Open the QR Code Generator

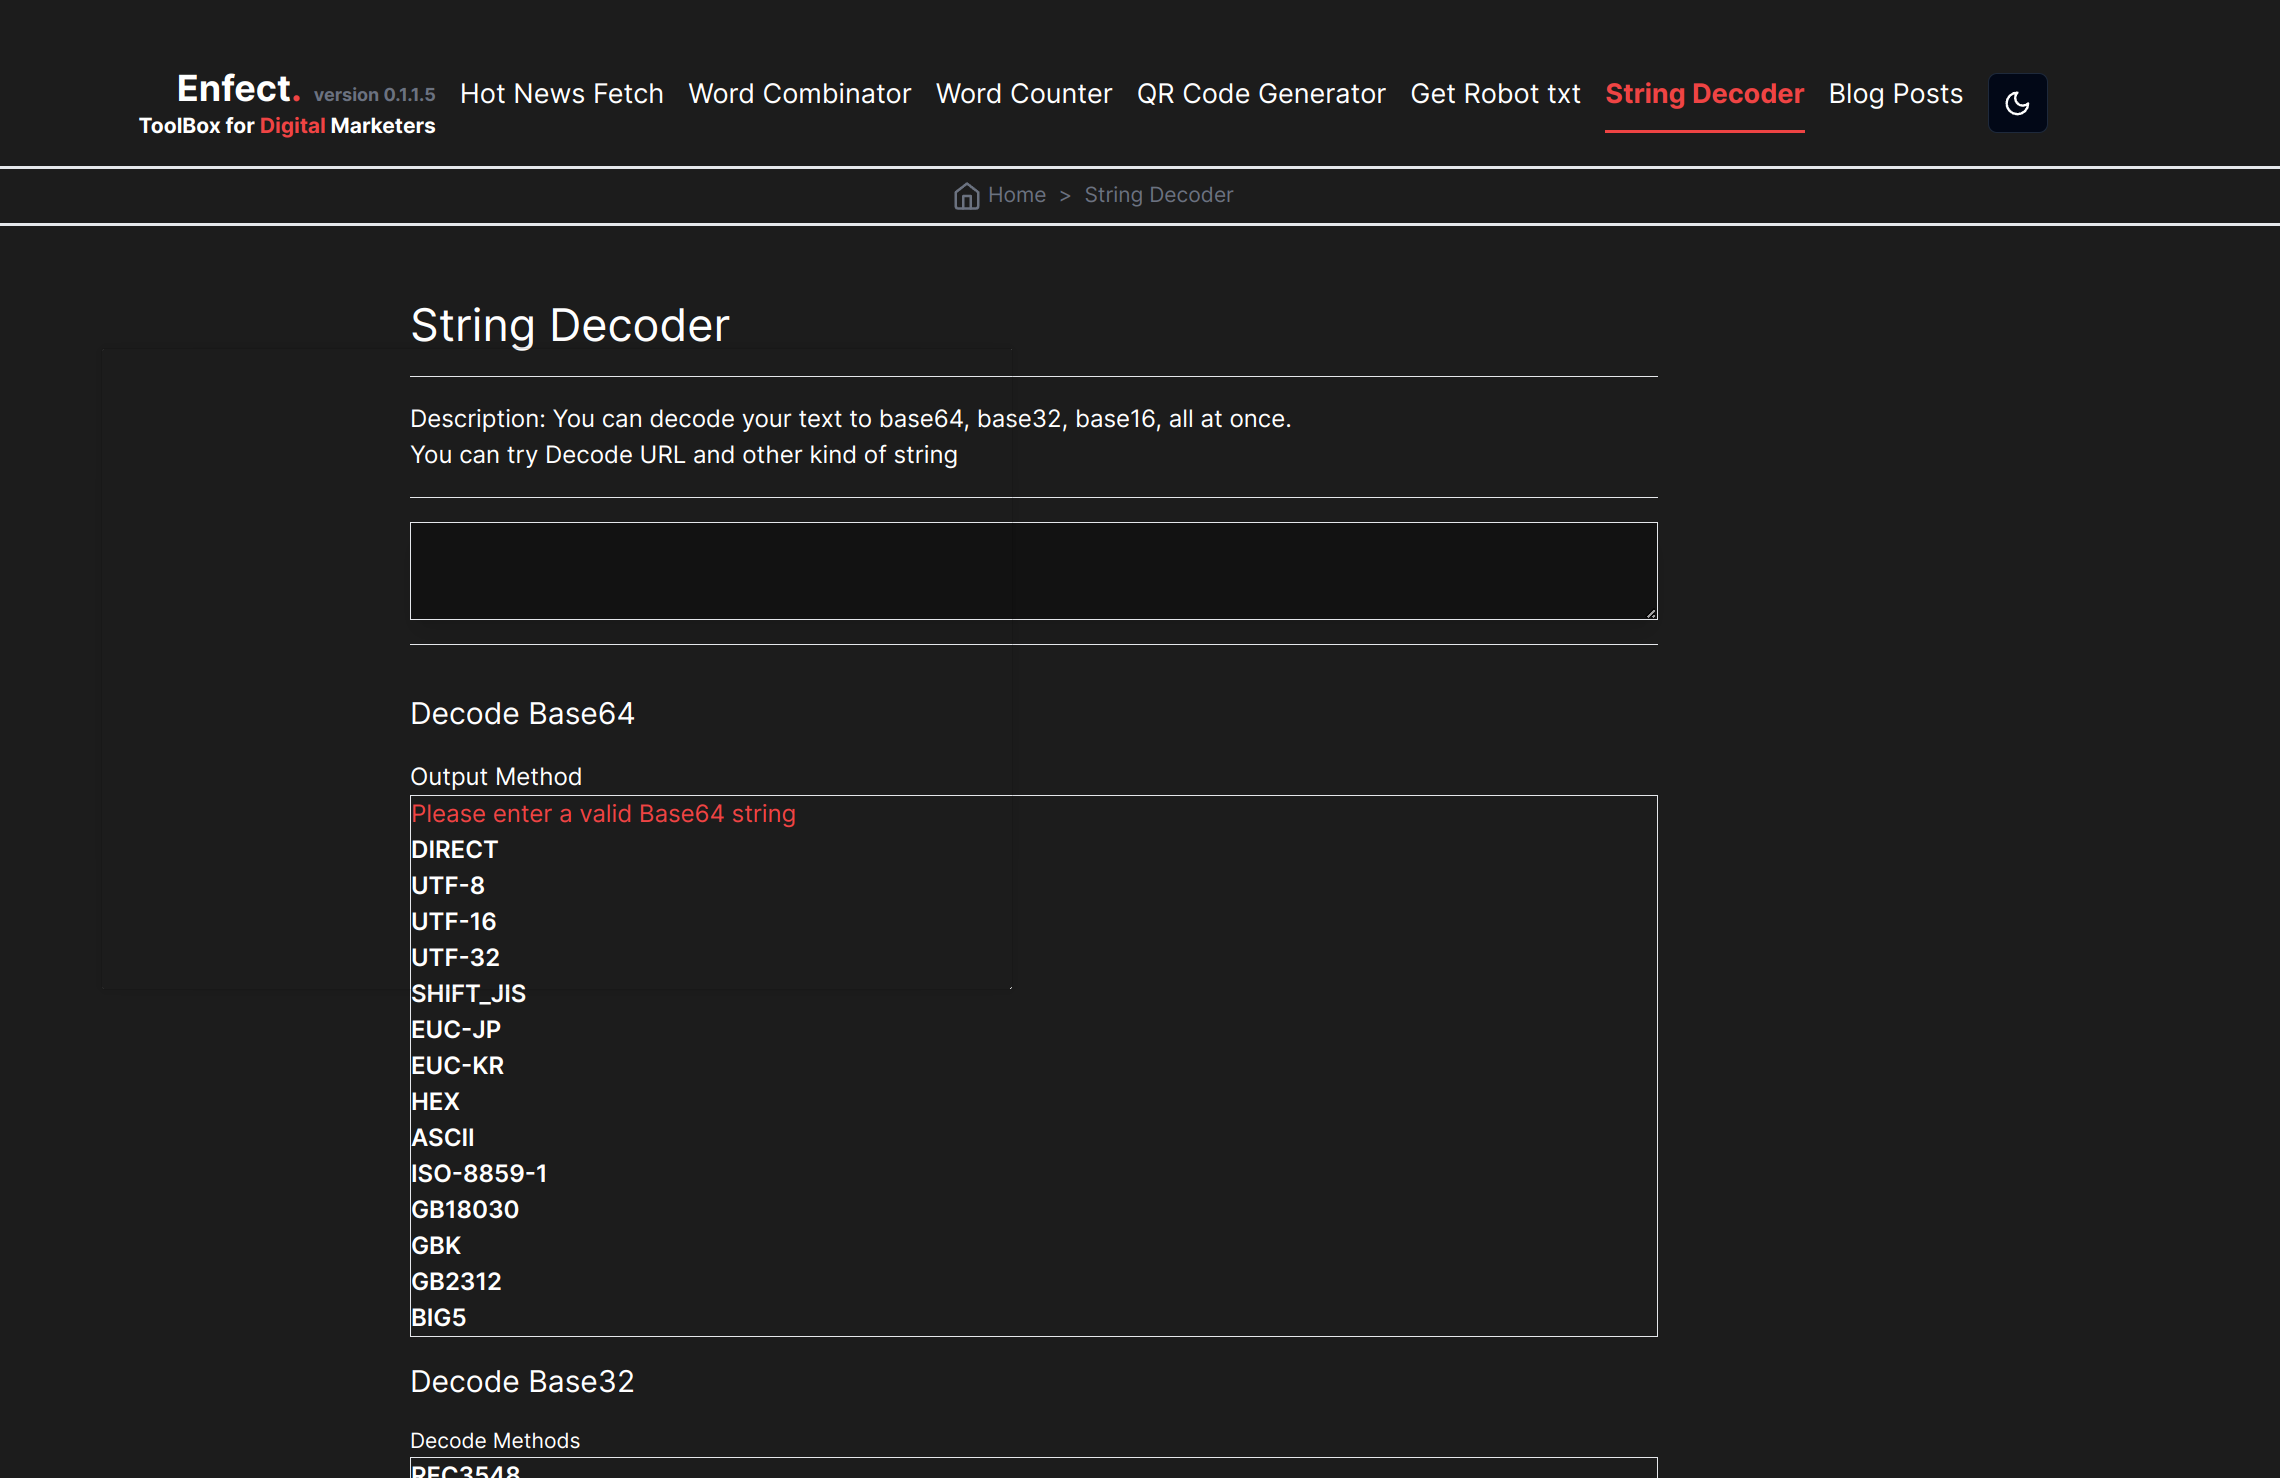[x=1262, y=93]
